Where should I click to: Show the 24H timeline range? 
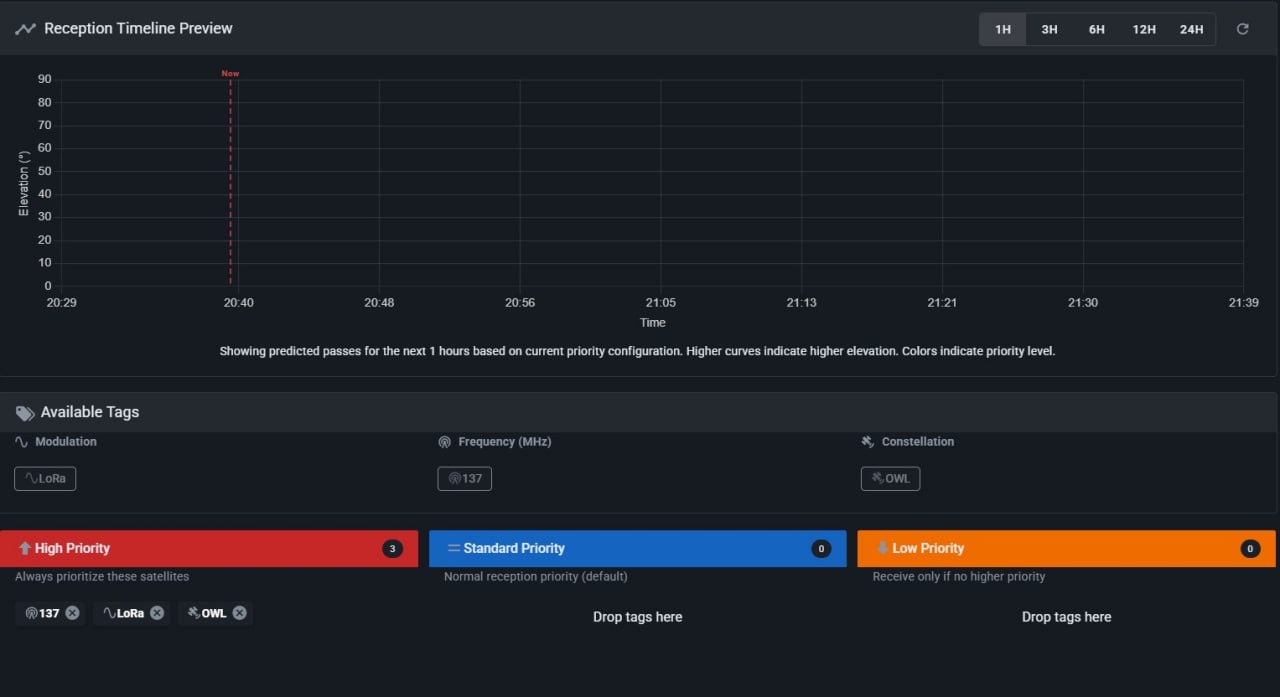[x=1191, y=29]
